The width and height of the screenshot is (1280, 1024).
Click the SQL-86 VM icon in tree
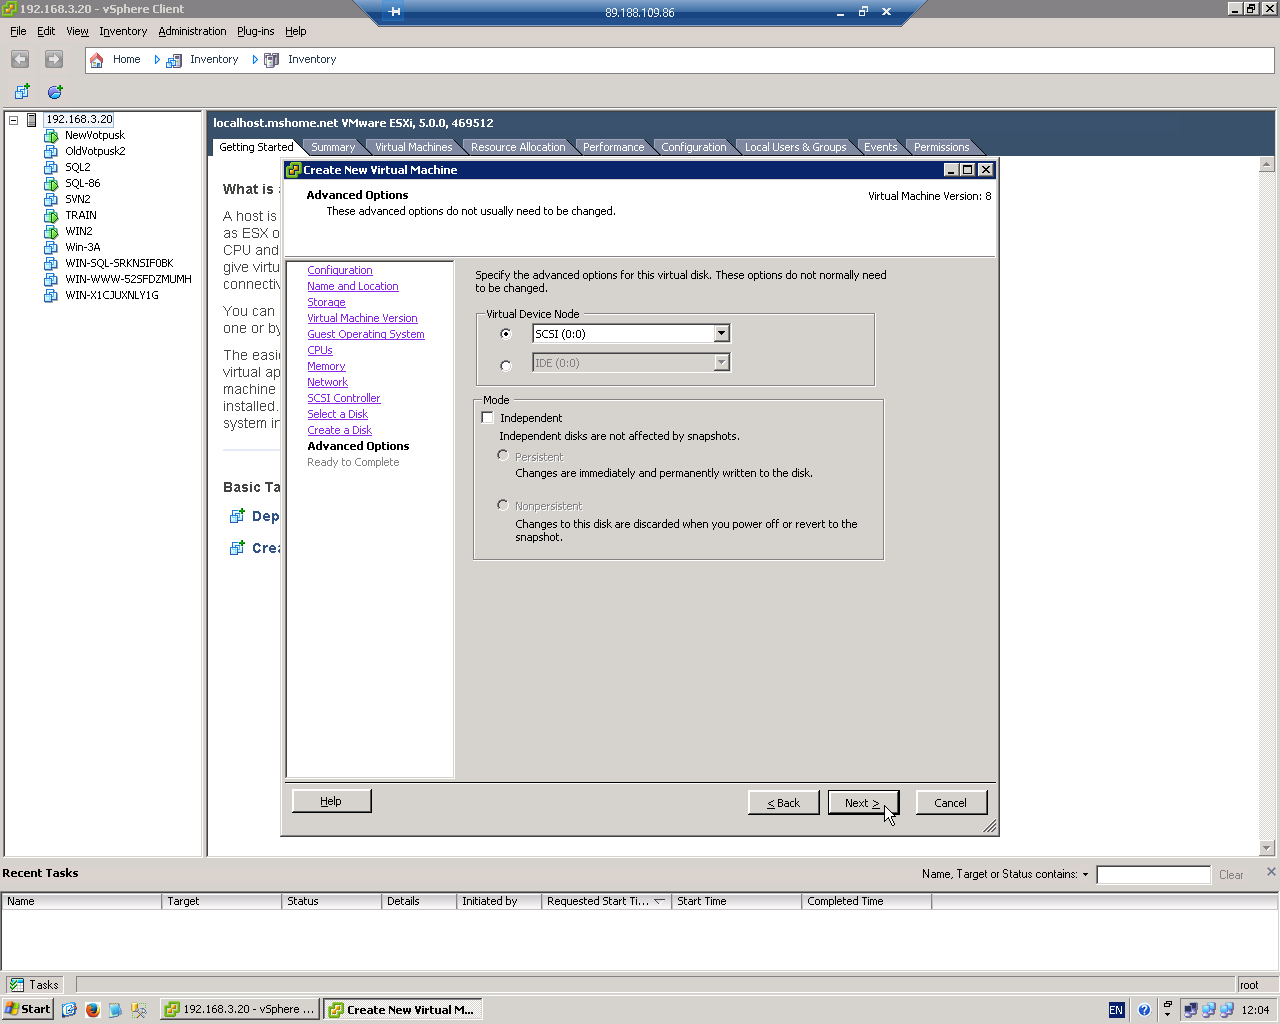click(51, 184)
